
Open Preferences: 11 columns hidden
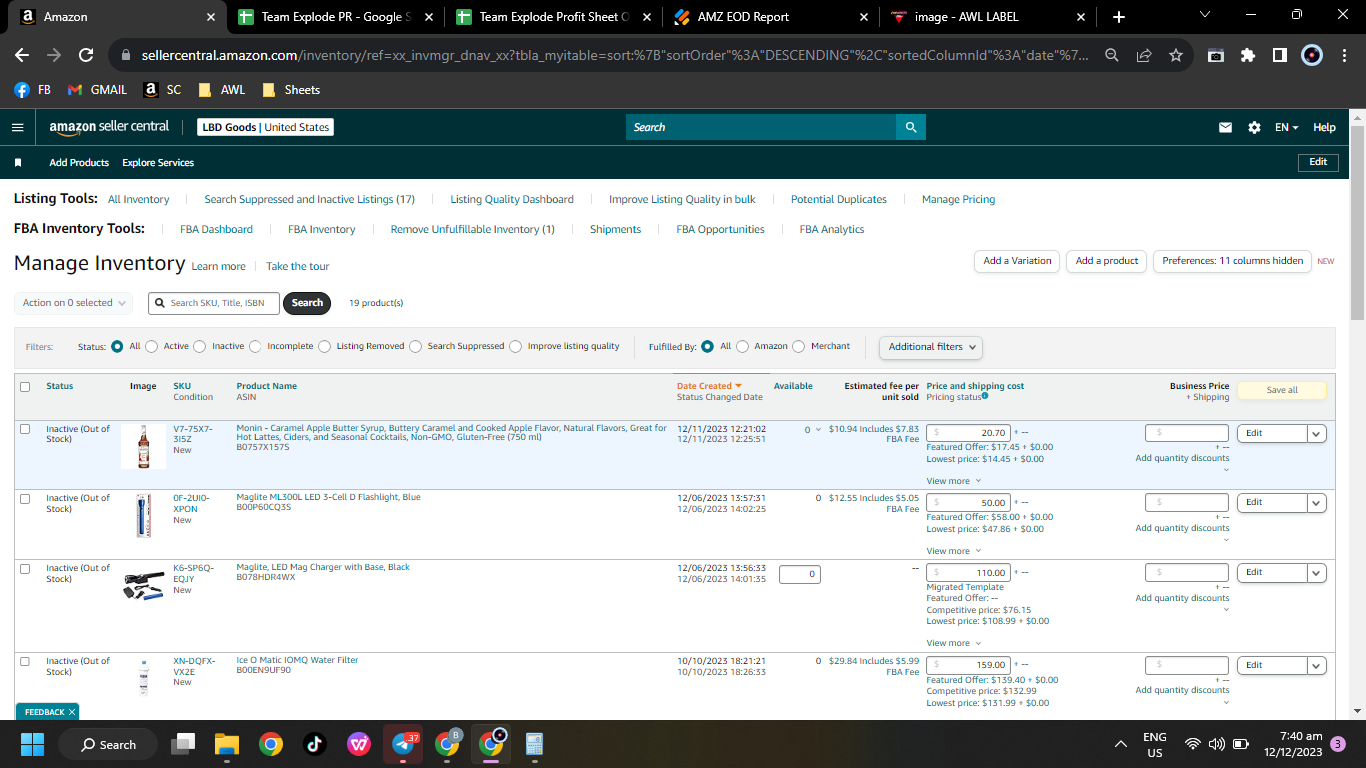[x=1232, y=261]
